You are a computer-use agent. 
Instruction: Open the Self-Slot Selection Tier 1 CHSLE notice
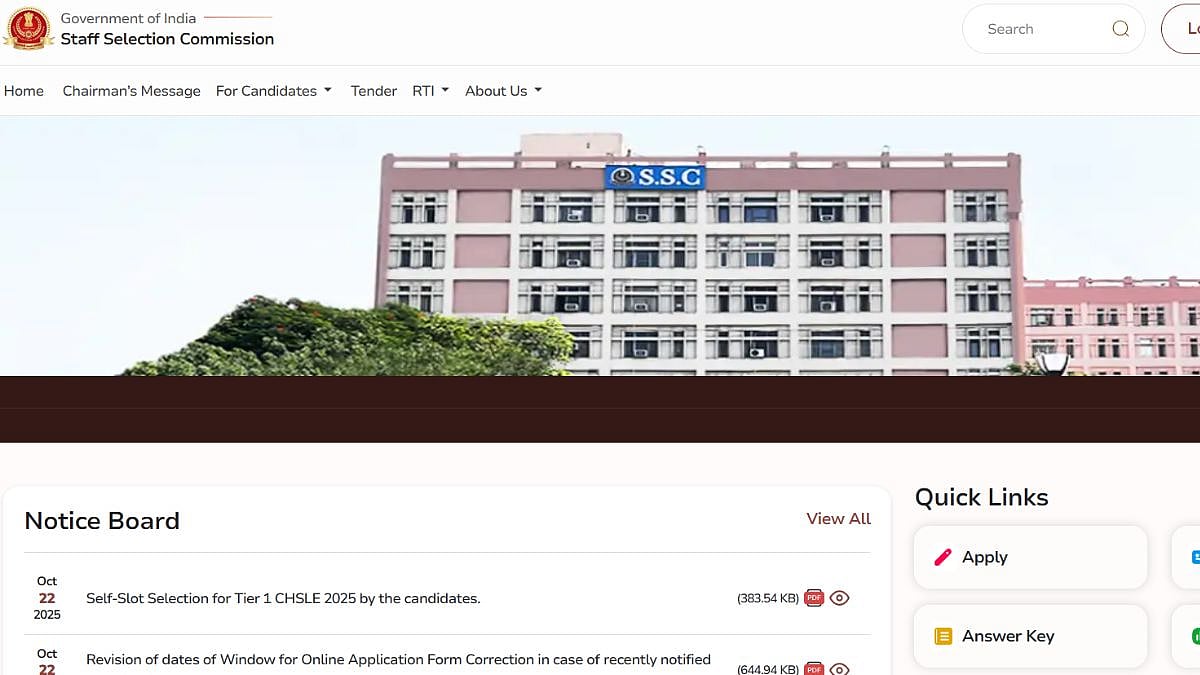tap(283, 597)
